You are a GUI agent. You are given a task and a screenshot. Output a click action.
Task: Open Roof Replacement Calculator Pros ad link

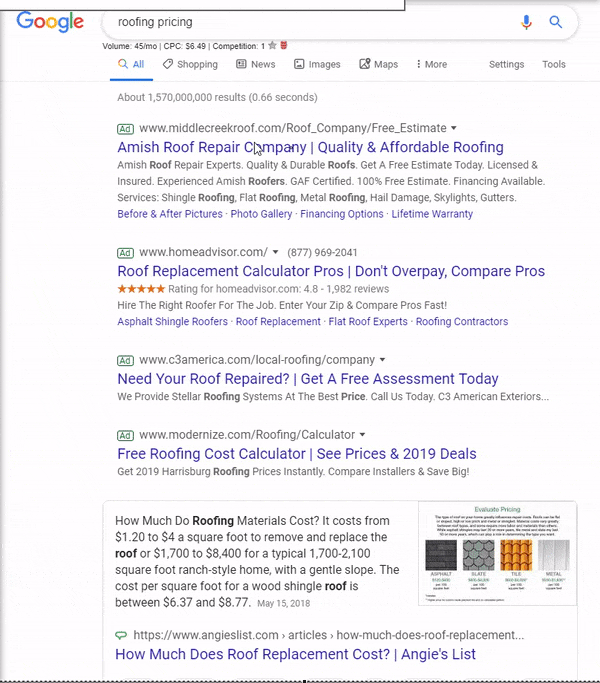click(331, 271)
